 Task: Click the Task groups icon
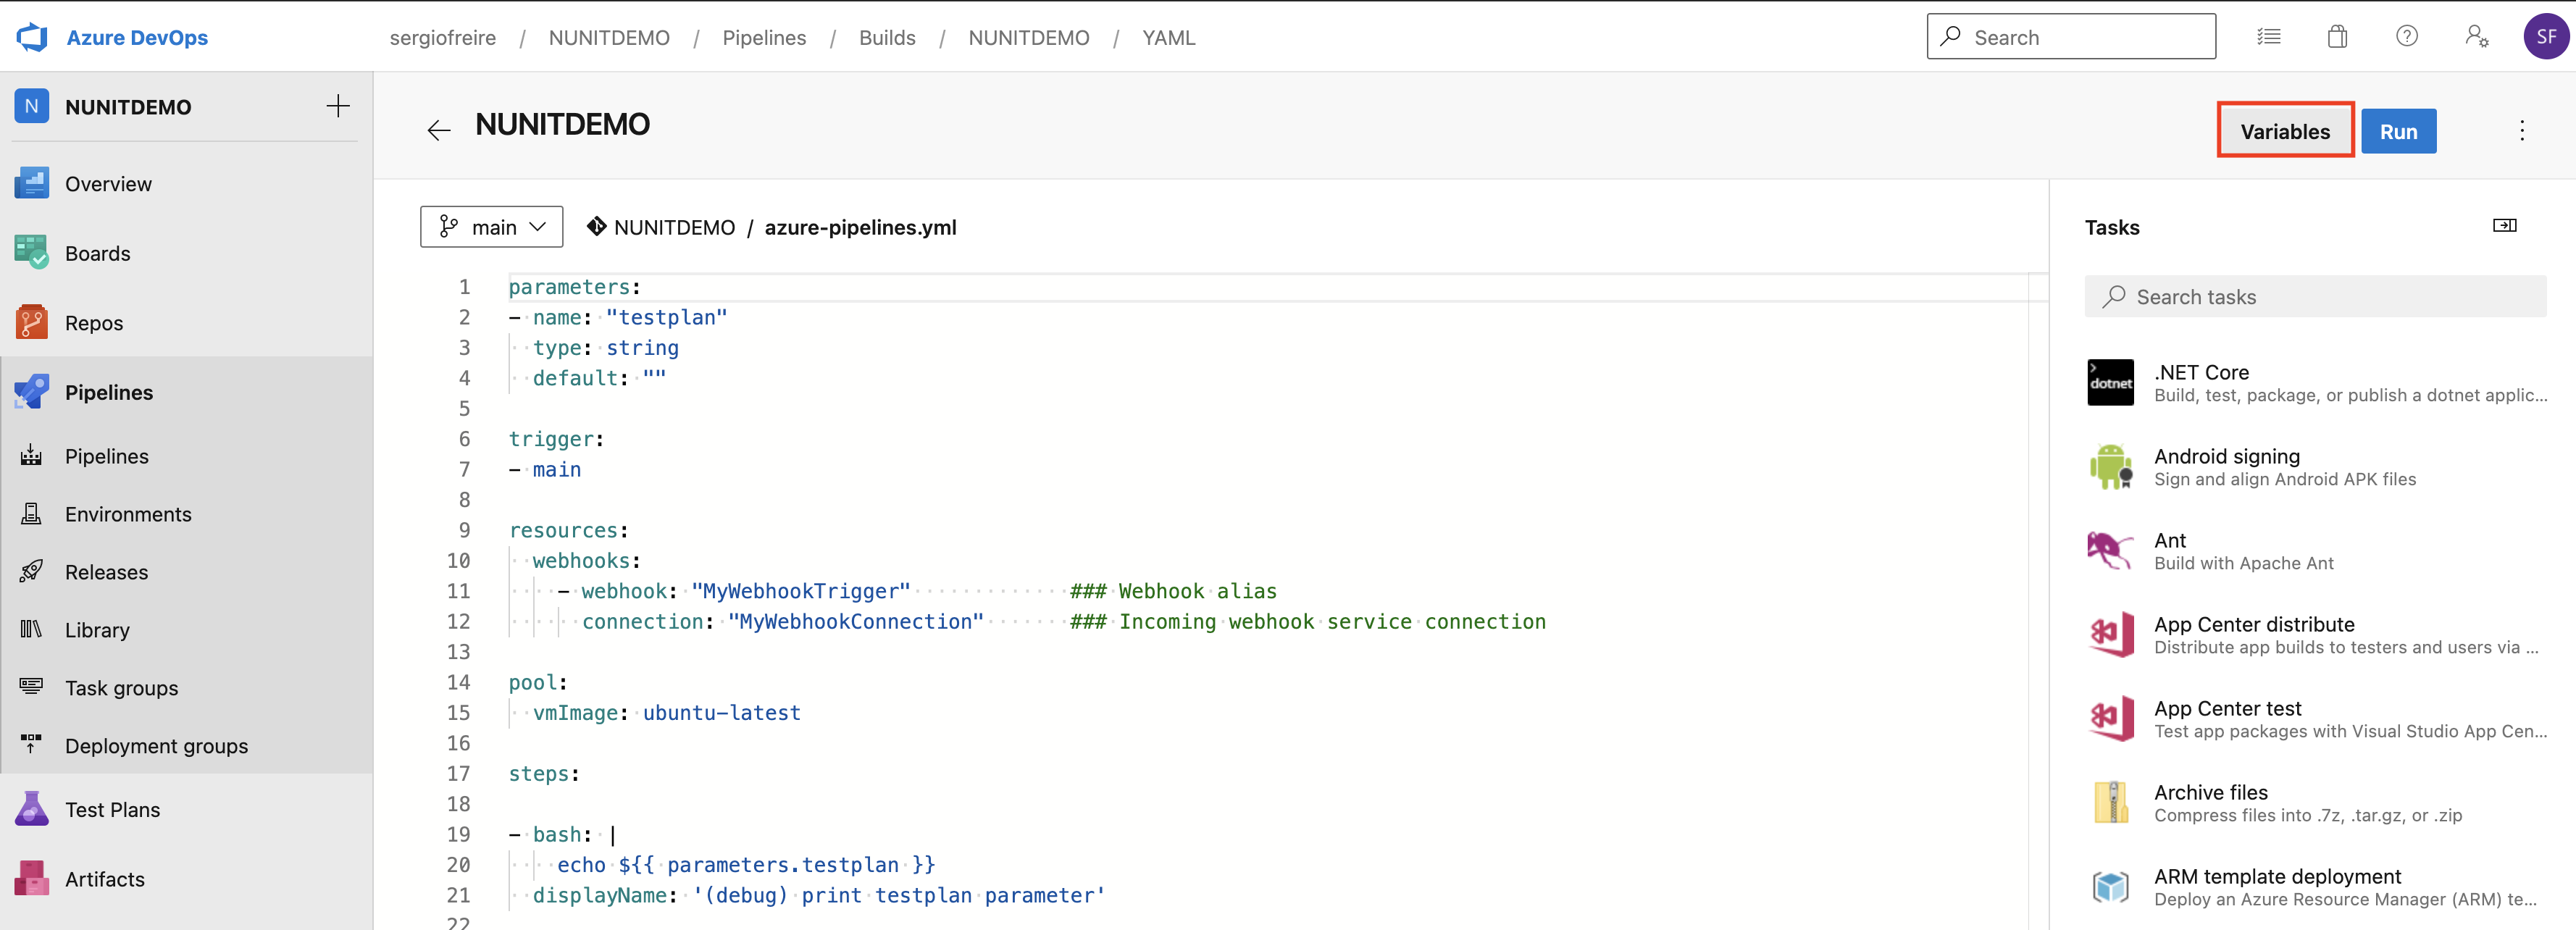coord(32,687)
